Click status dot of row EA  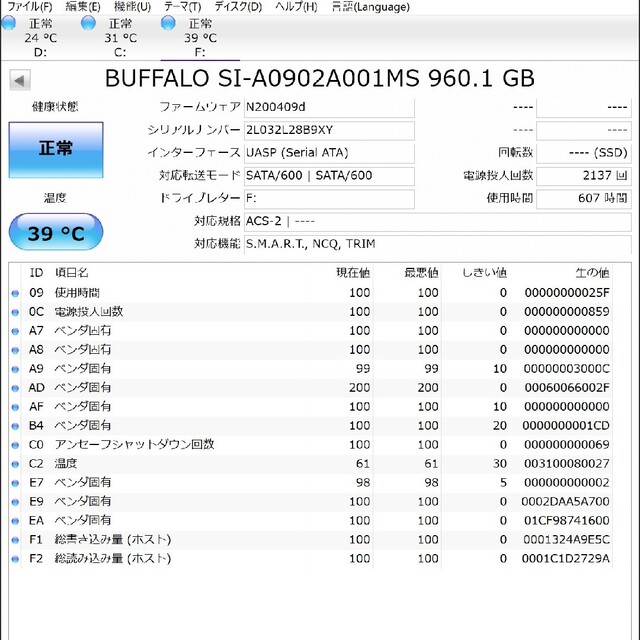[x=15, y=521]
